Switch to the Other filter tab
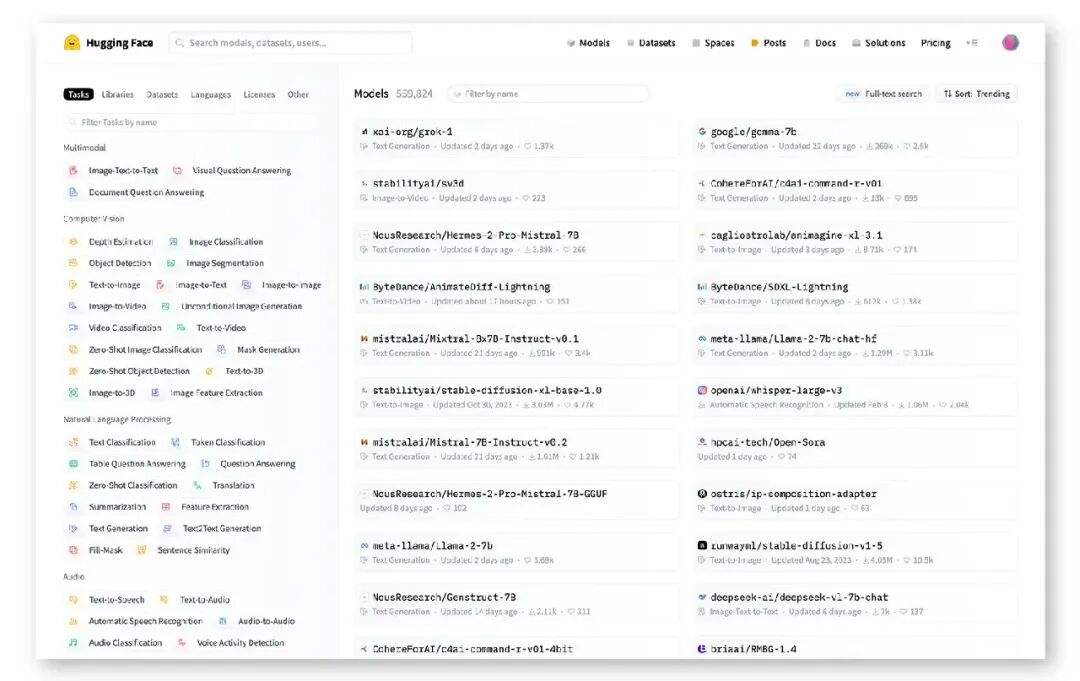1080x681 pixels. coord(298,94)
